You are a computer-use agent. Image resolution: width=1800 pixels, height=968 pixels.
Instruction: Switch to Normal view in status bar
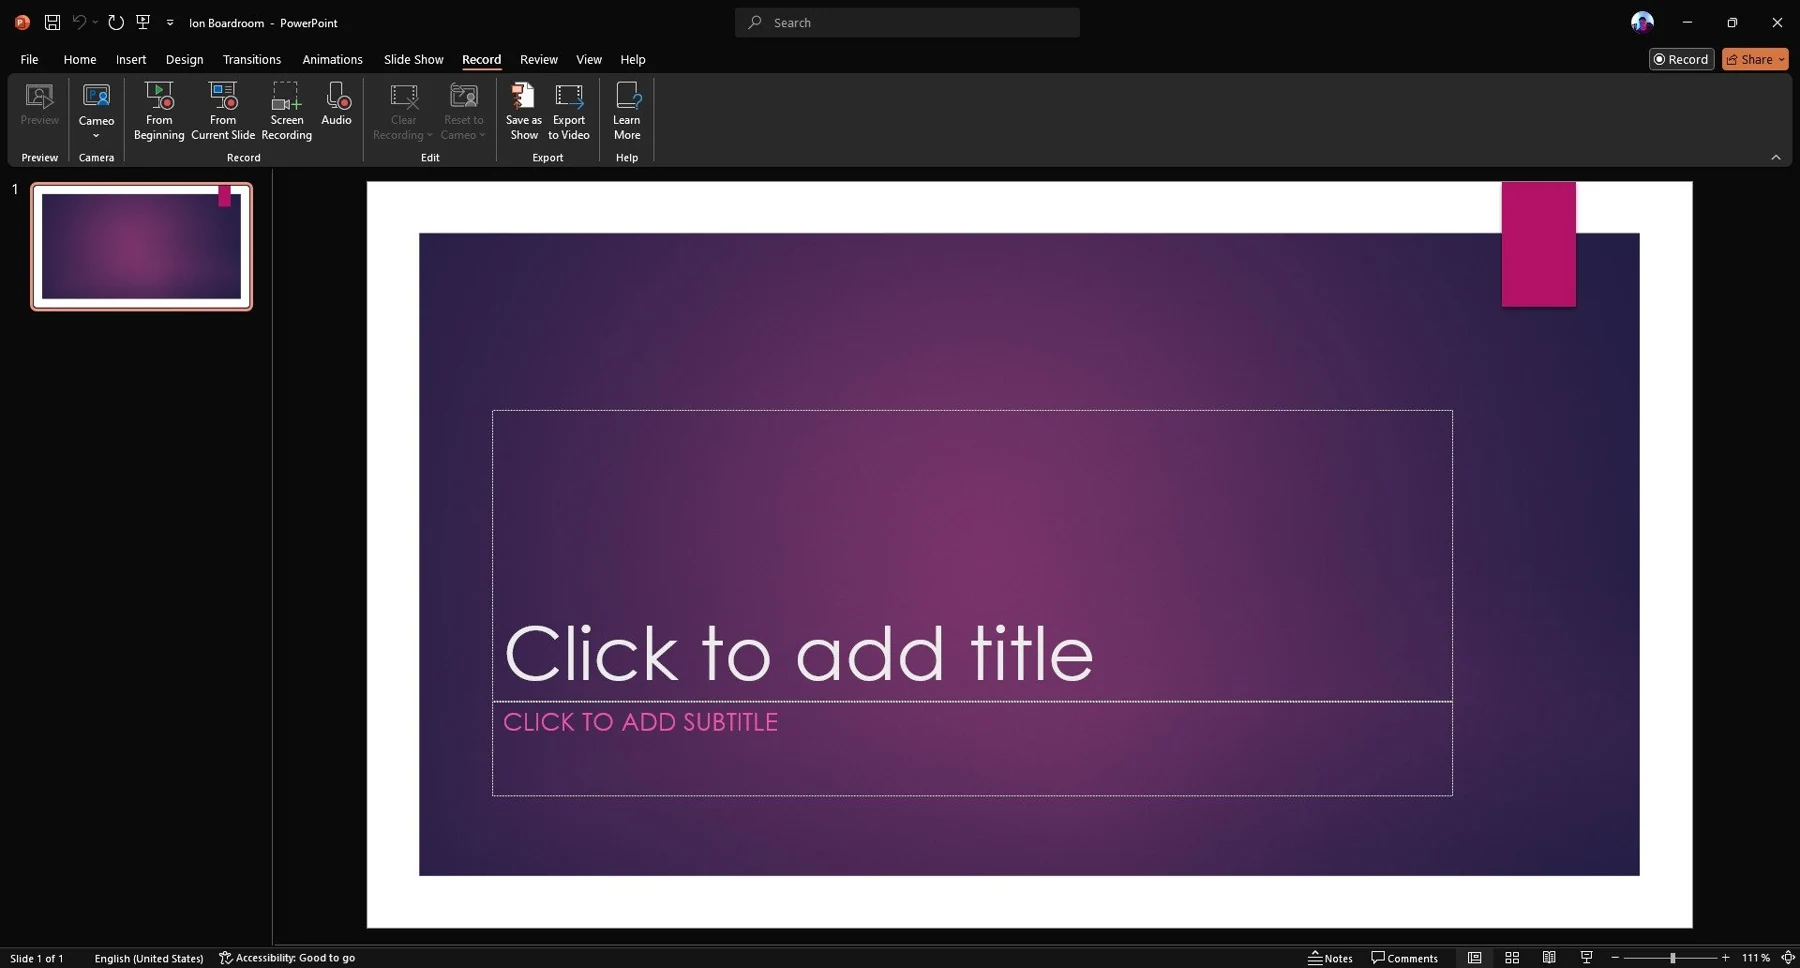click(x=1474, y=958)
